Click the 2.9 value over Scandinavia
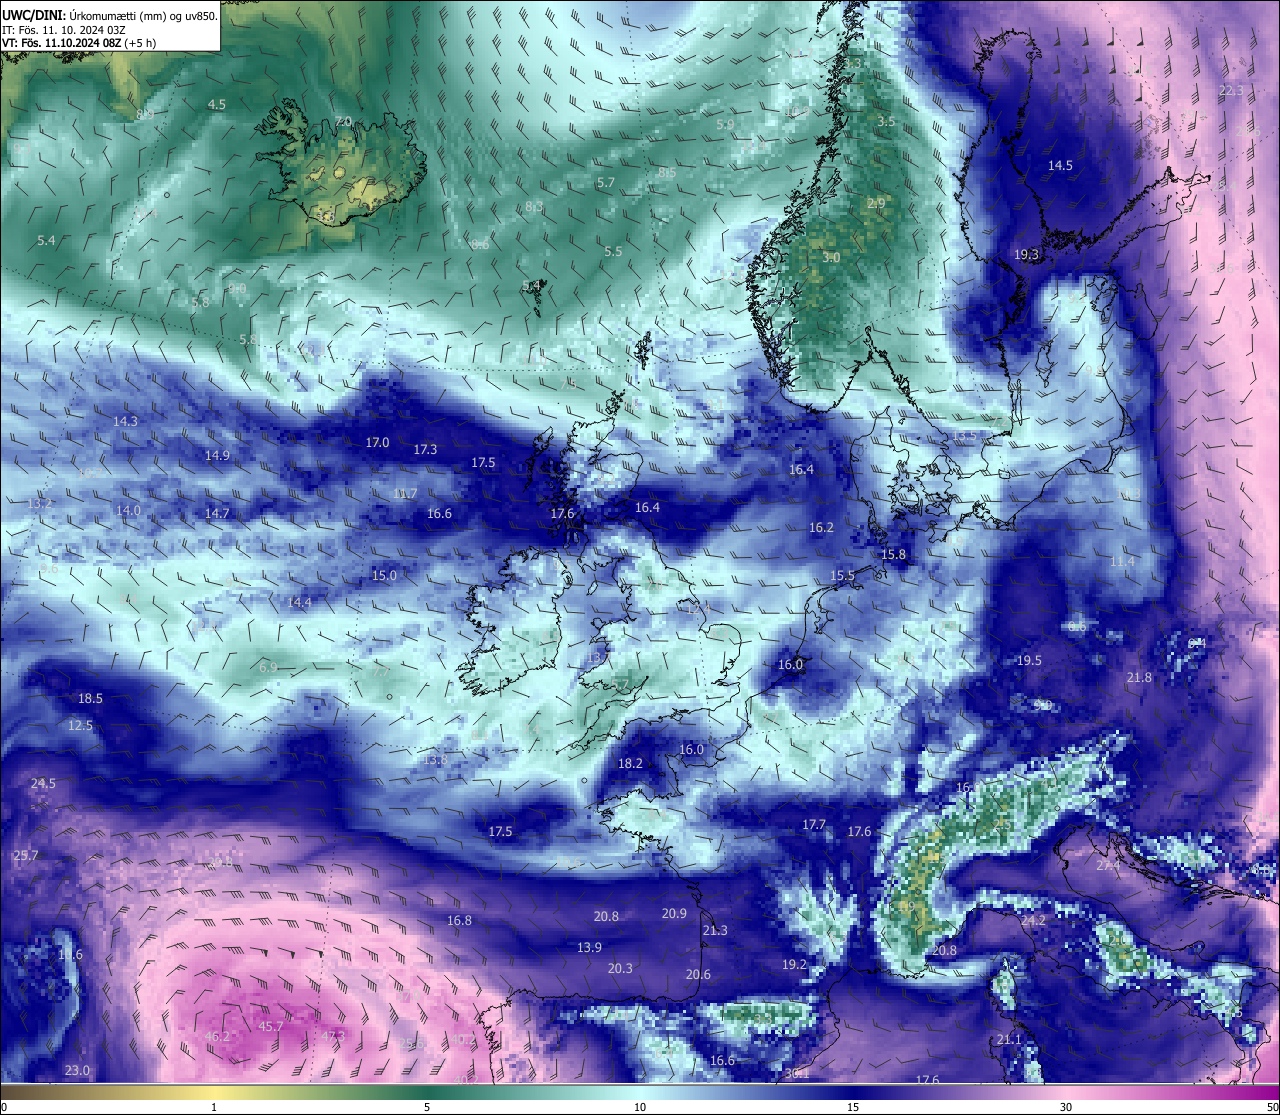Image resolution: width=1280 pixels, height=1115 pixels. point(876,203)
